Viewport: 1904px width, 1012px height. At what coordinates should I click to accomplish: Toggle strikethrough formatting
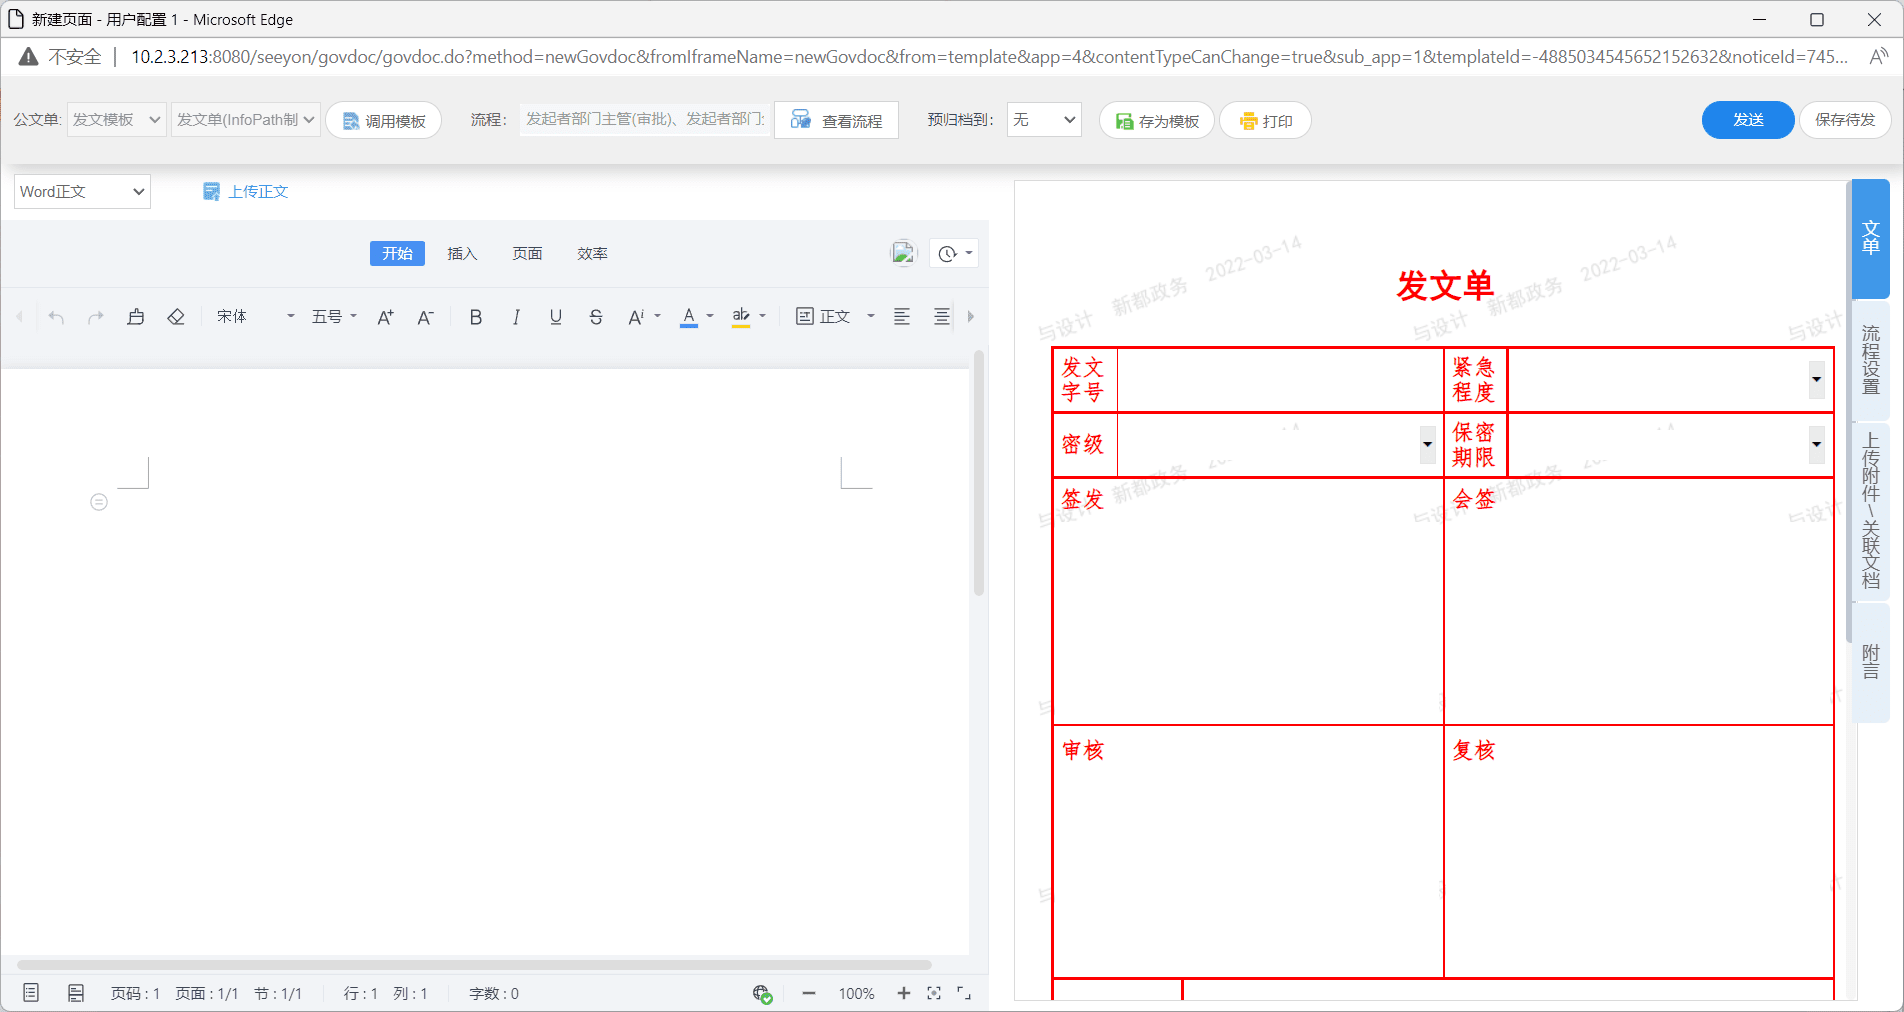coord(596,317)
